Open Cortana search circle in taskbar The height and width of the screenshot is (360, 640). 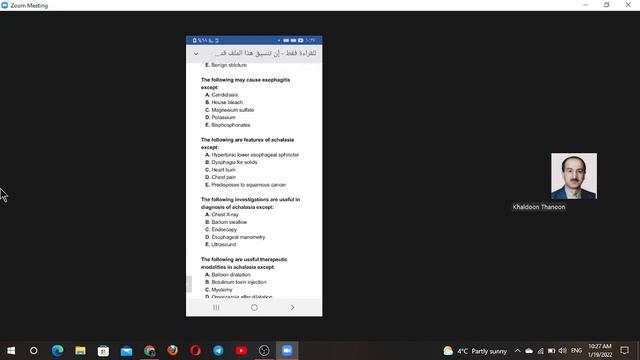pos(33,351)
